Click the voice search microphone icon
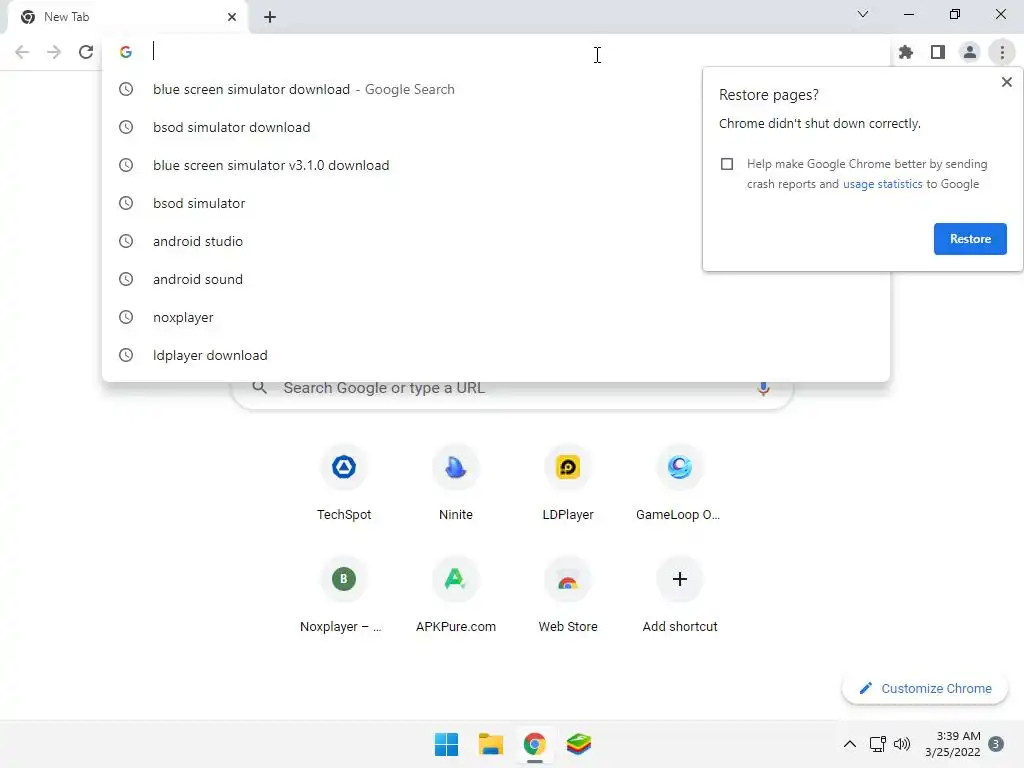Screen dimensions: 1024x768 tap(763, 389)
